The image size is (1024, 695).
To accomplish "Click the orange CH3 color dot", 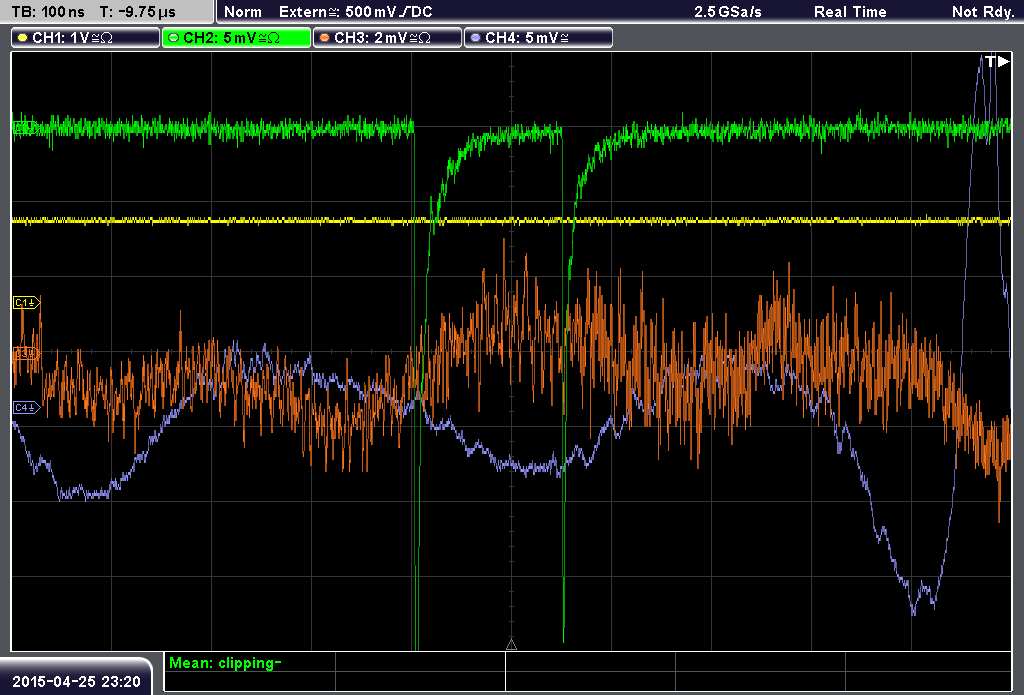I will [325, 38].
